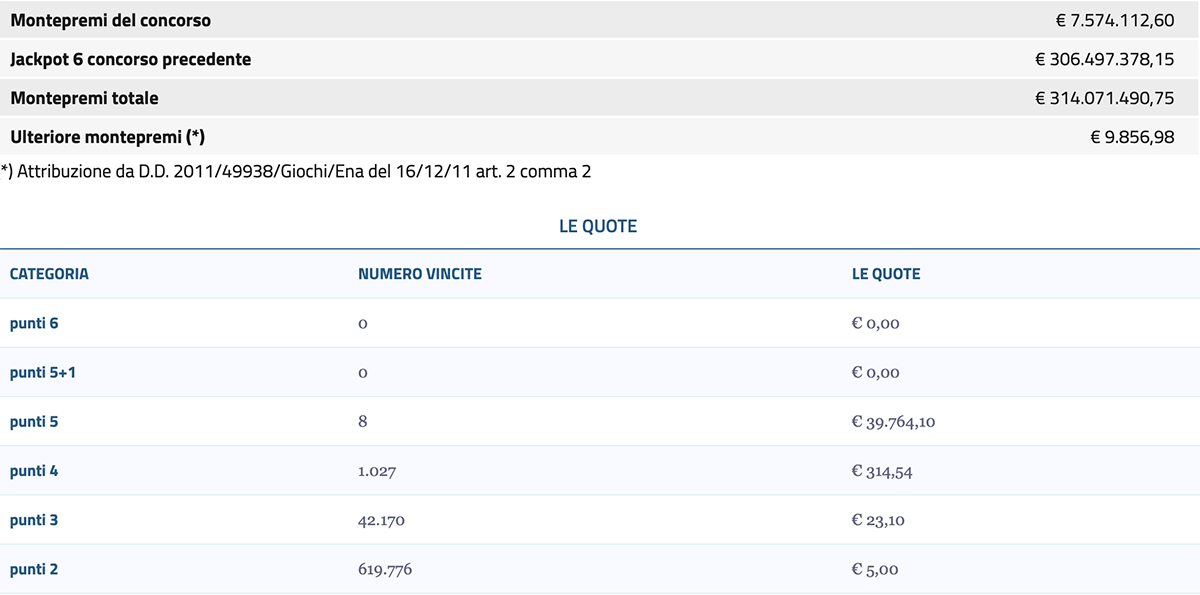Screen dimensions: 1200x595
Task: Select the € 306.497.378,15 jackpot value
Action: [x=1104, y=59]
